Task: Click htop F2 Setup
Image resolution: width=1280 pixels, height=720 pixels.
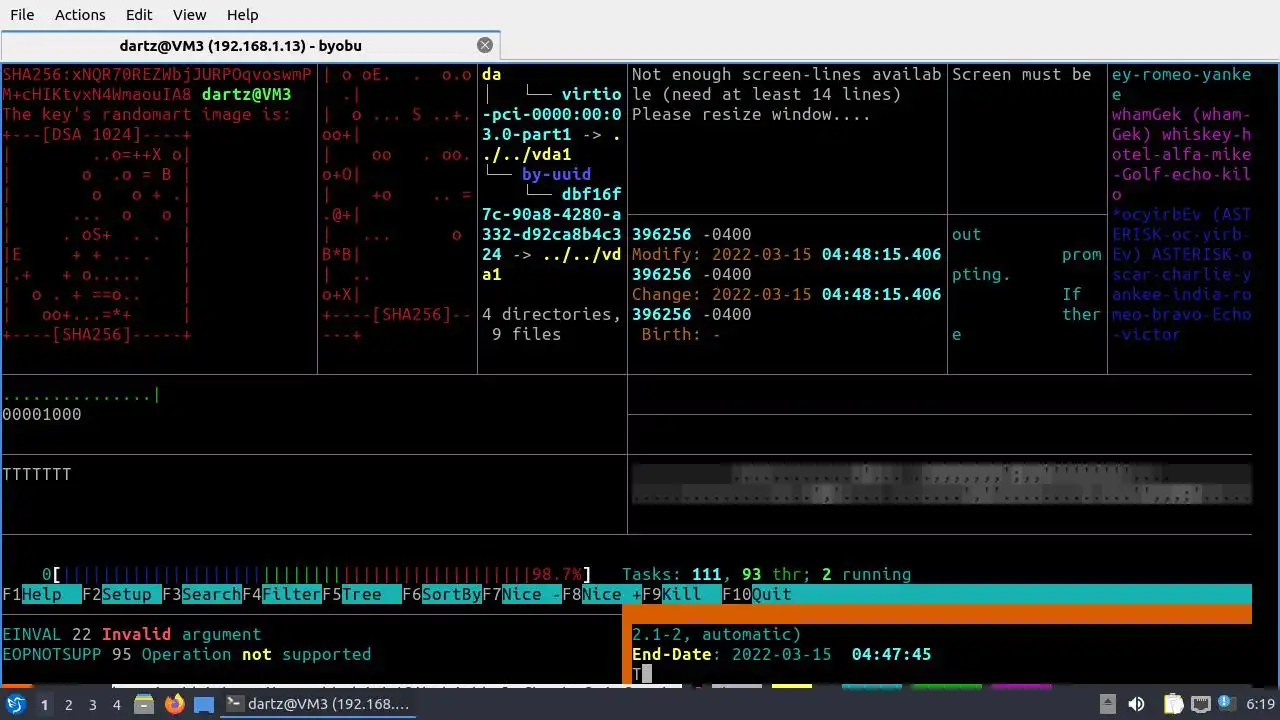Action: 122,594
